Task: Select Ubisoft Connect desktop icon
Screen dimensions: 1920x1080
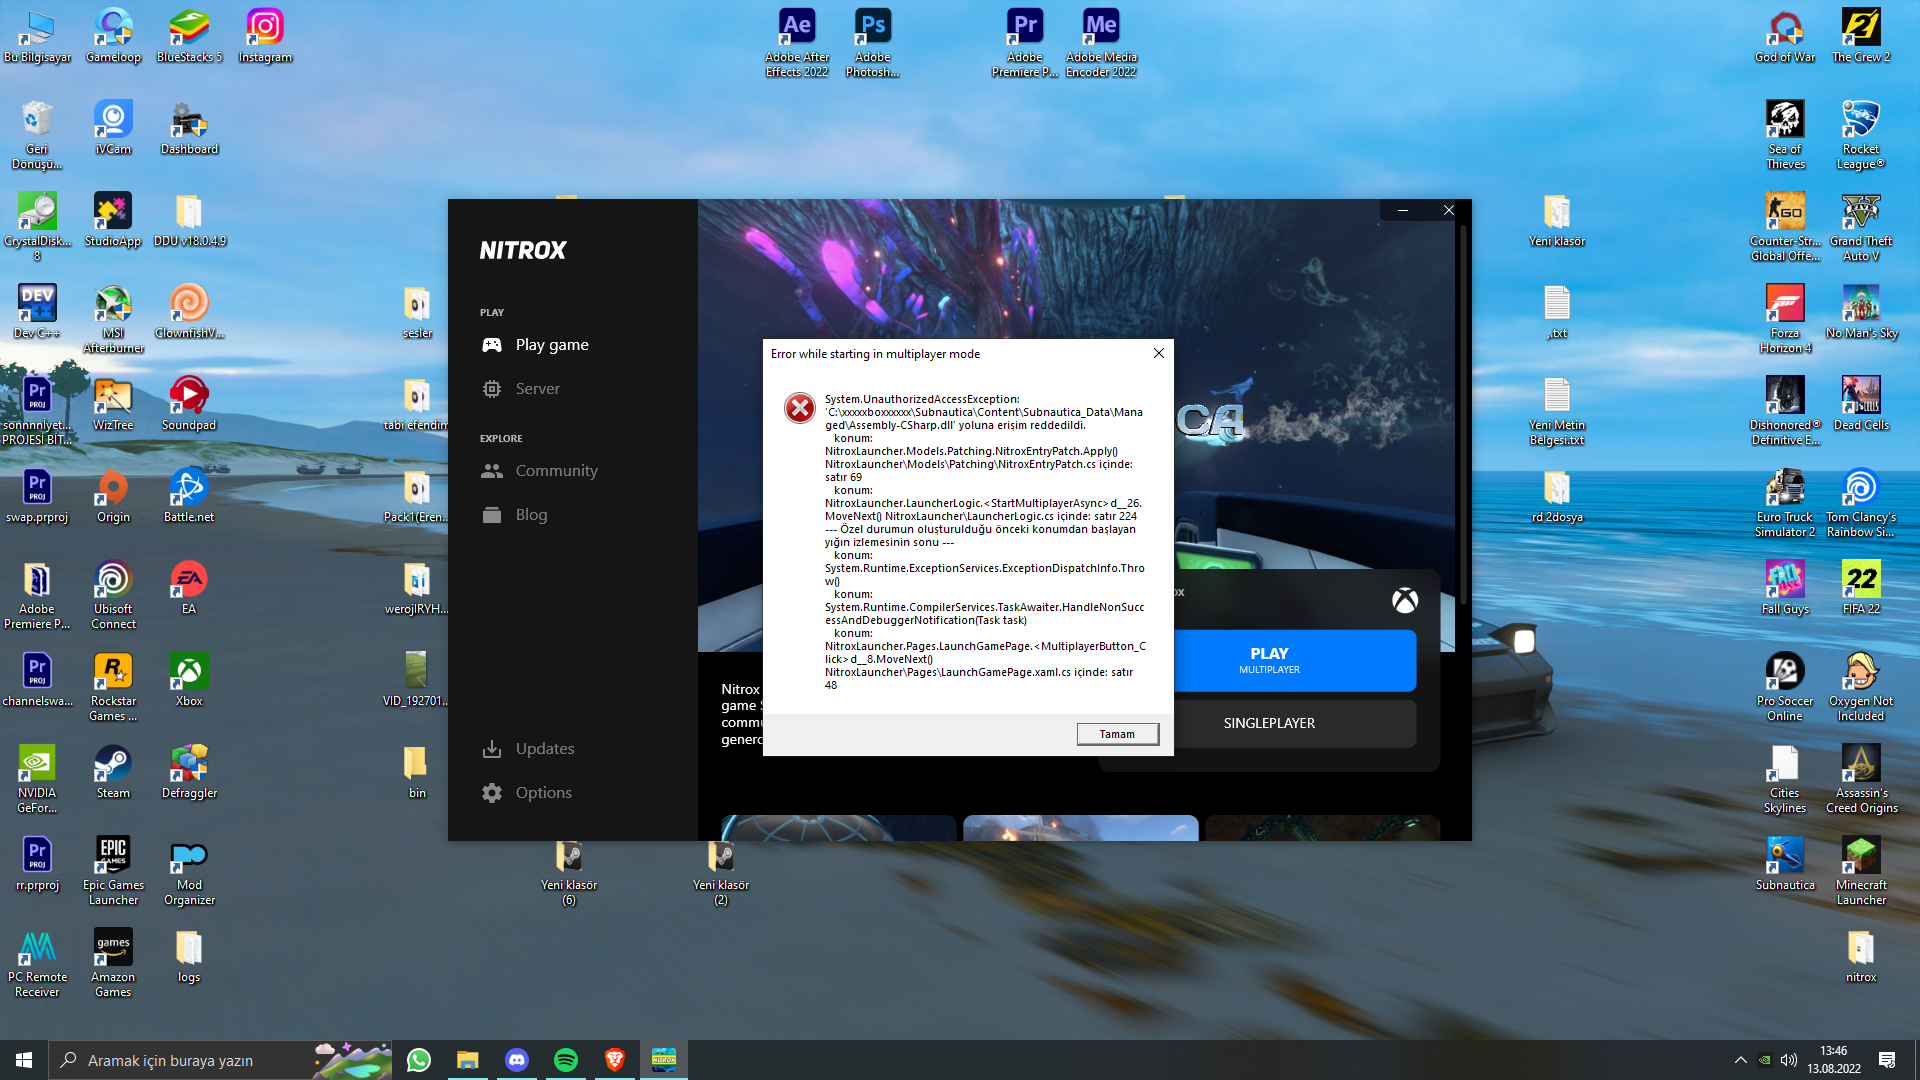Action: 113,595
